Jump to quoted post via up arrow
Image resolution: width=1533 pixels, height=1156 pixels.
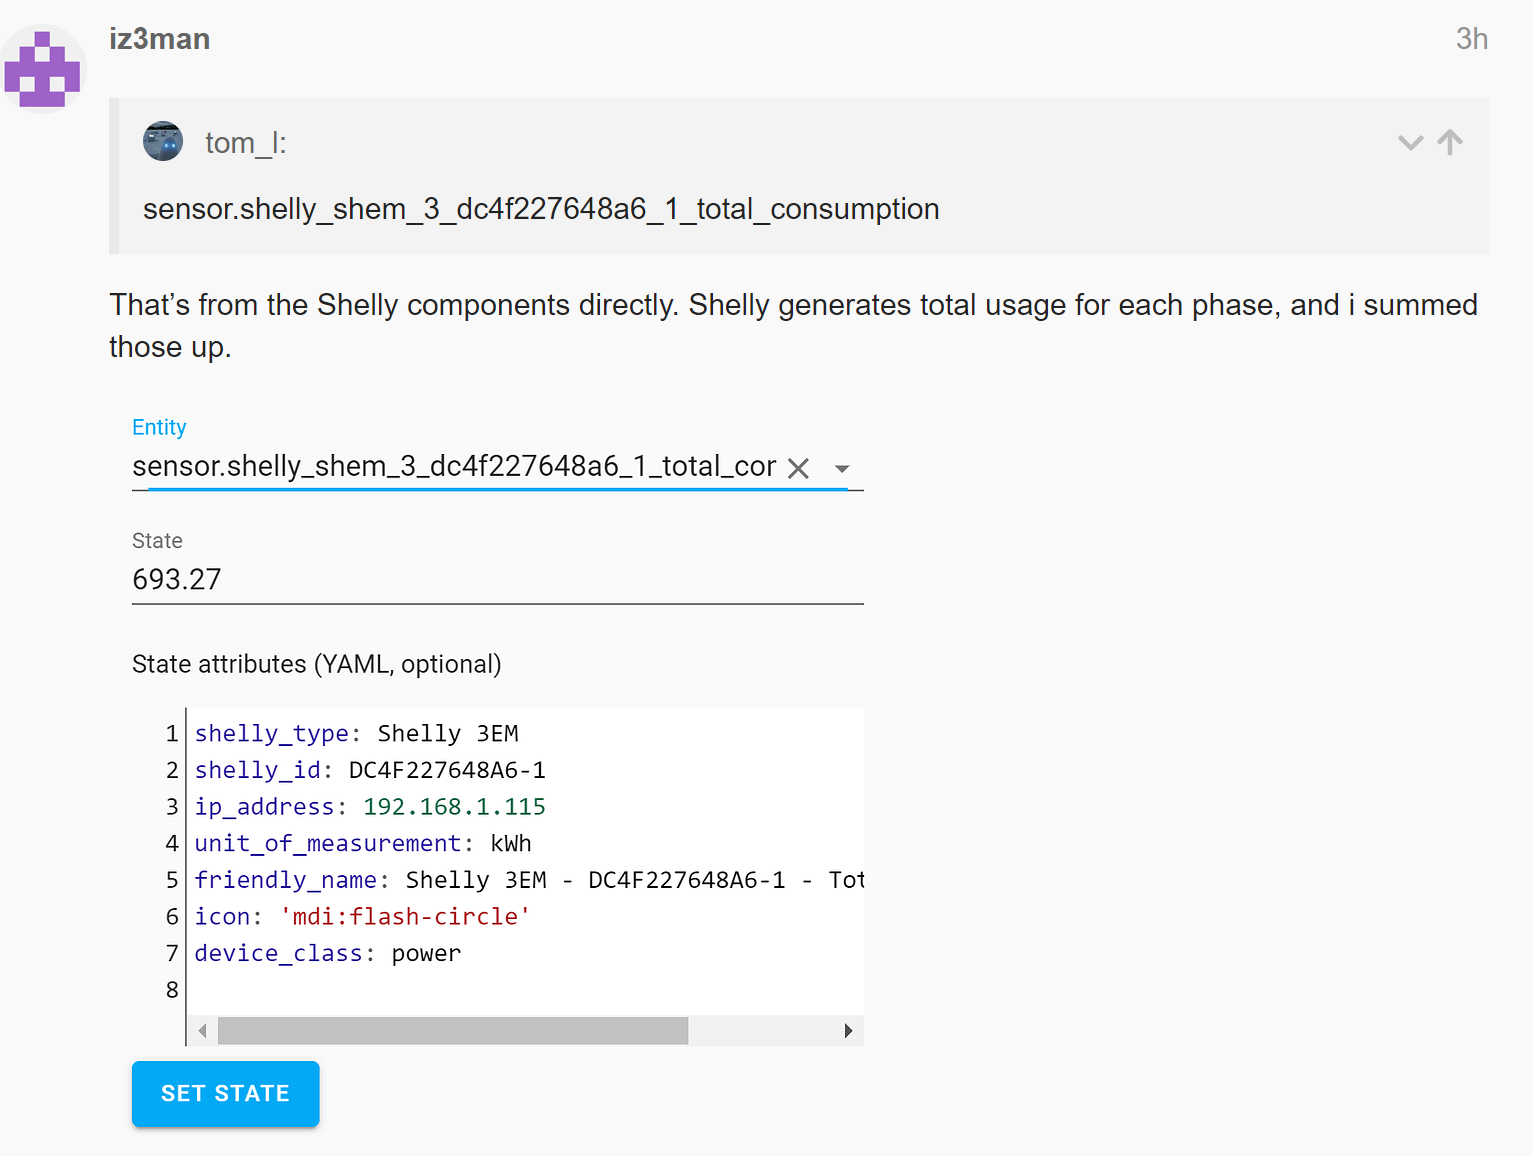point(1450,142)
